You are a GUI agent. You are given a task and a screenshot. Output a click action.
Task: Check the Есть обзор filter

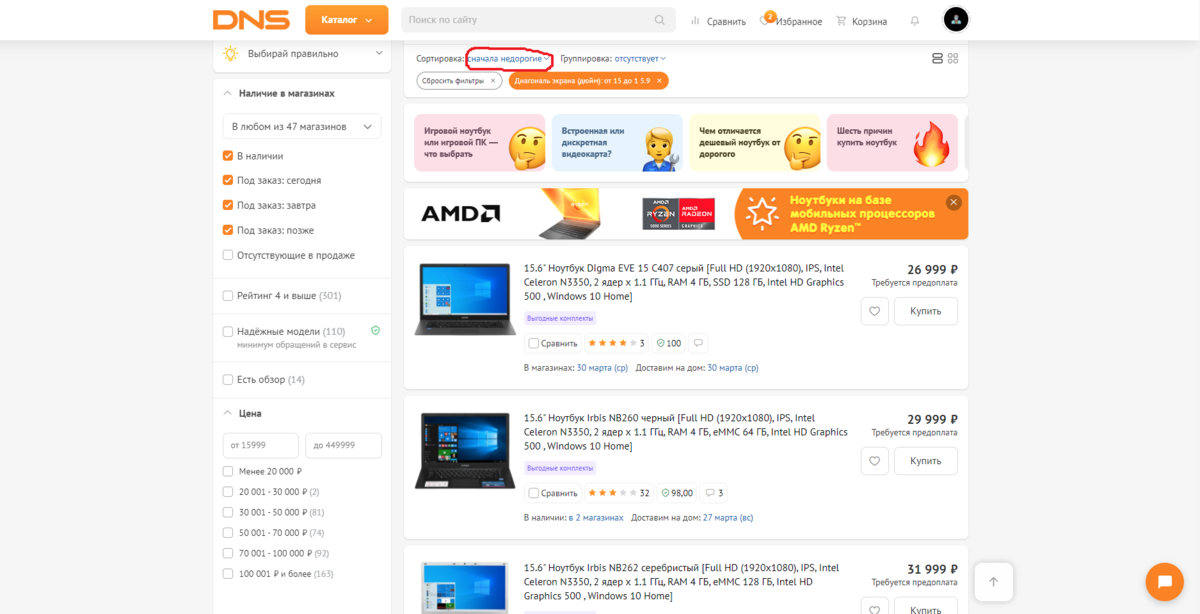coord(228,380)
